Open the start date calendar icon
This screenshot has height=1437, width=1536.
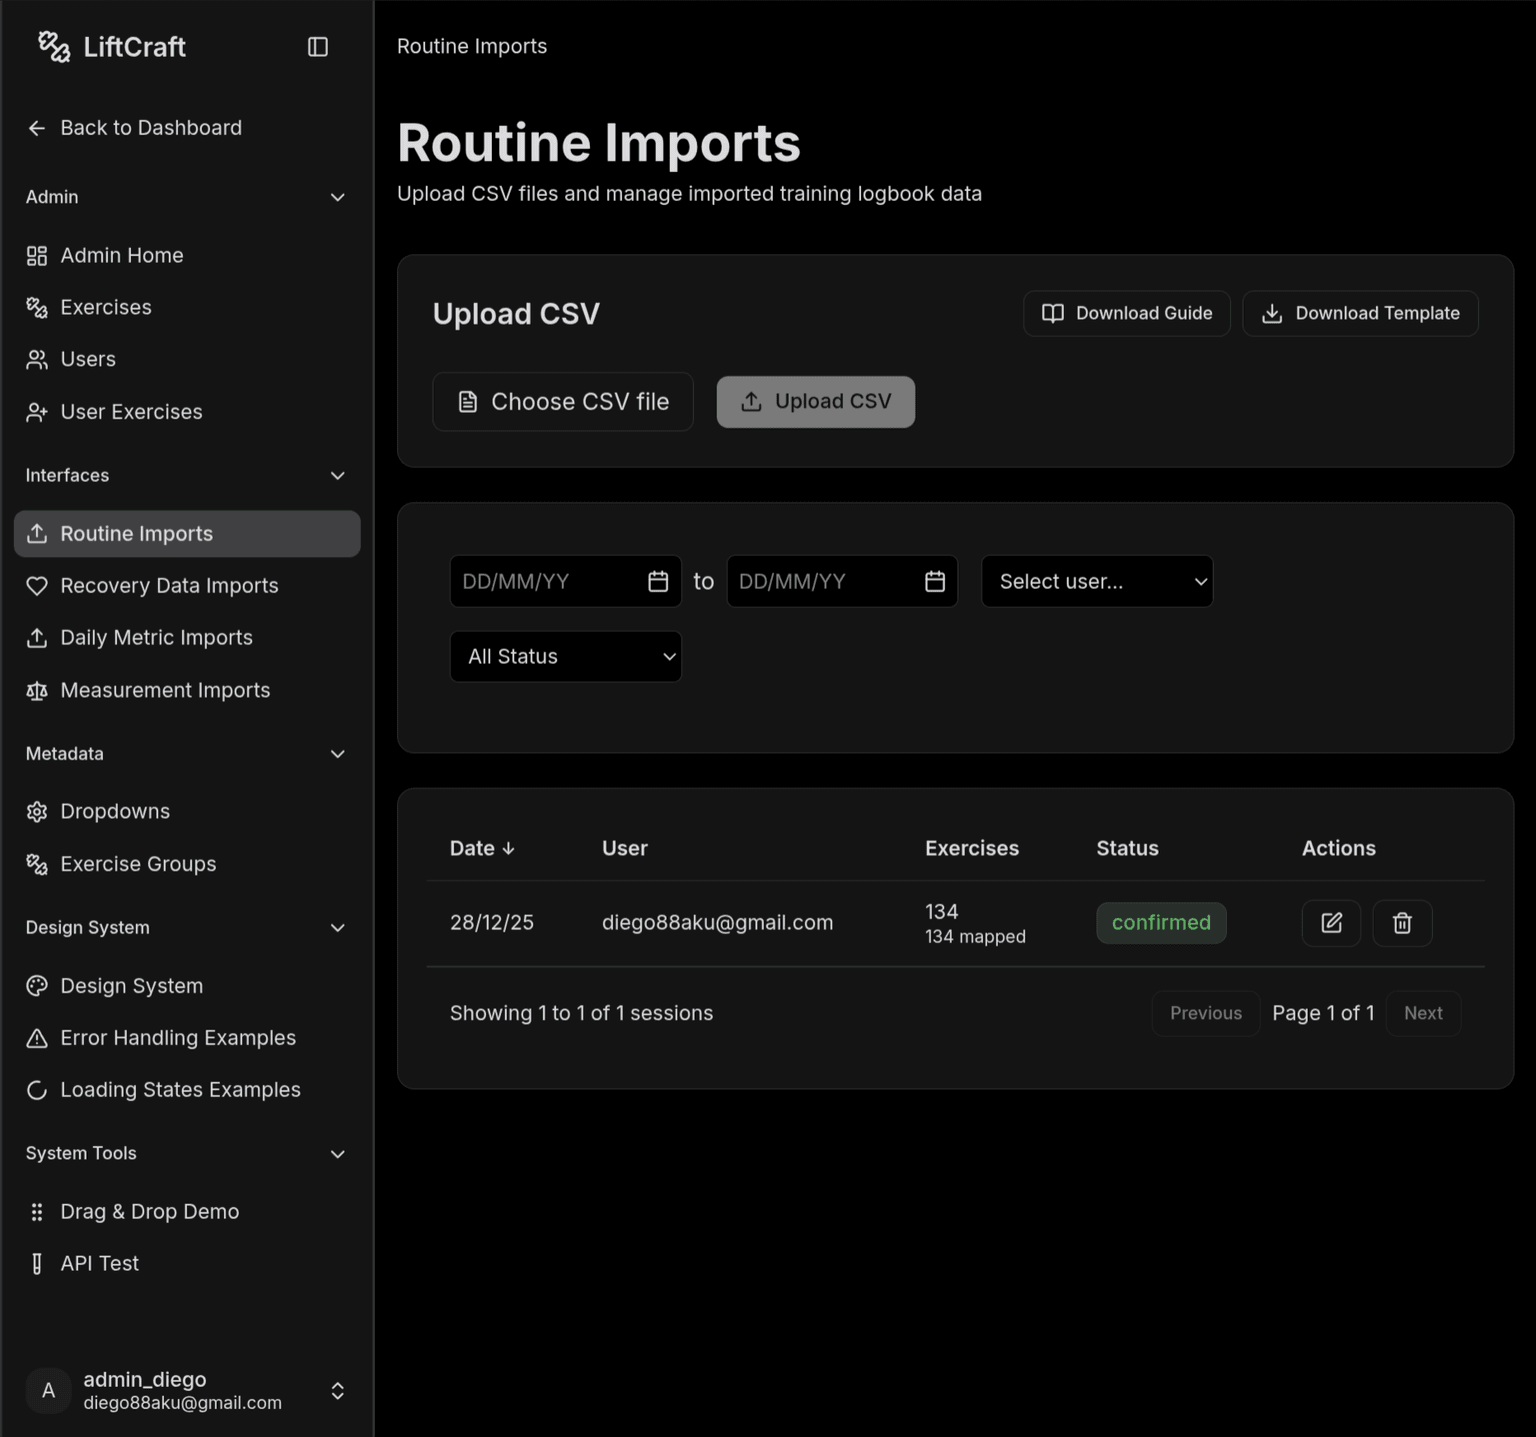pyautogui.click(x=658, y=581)
